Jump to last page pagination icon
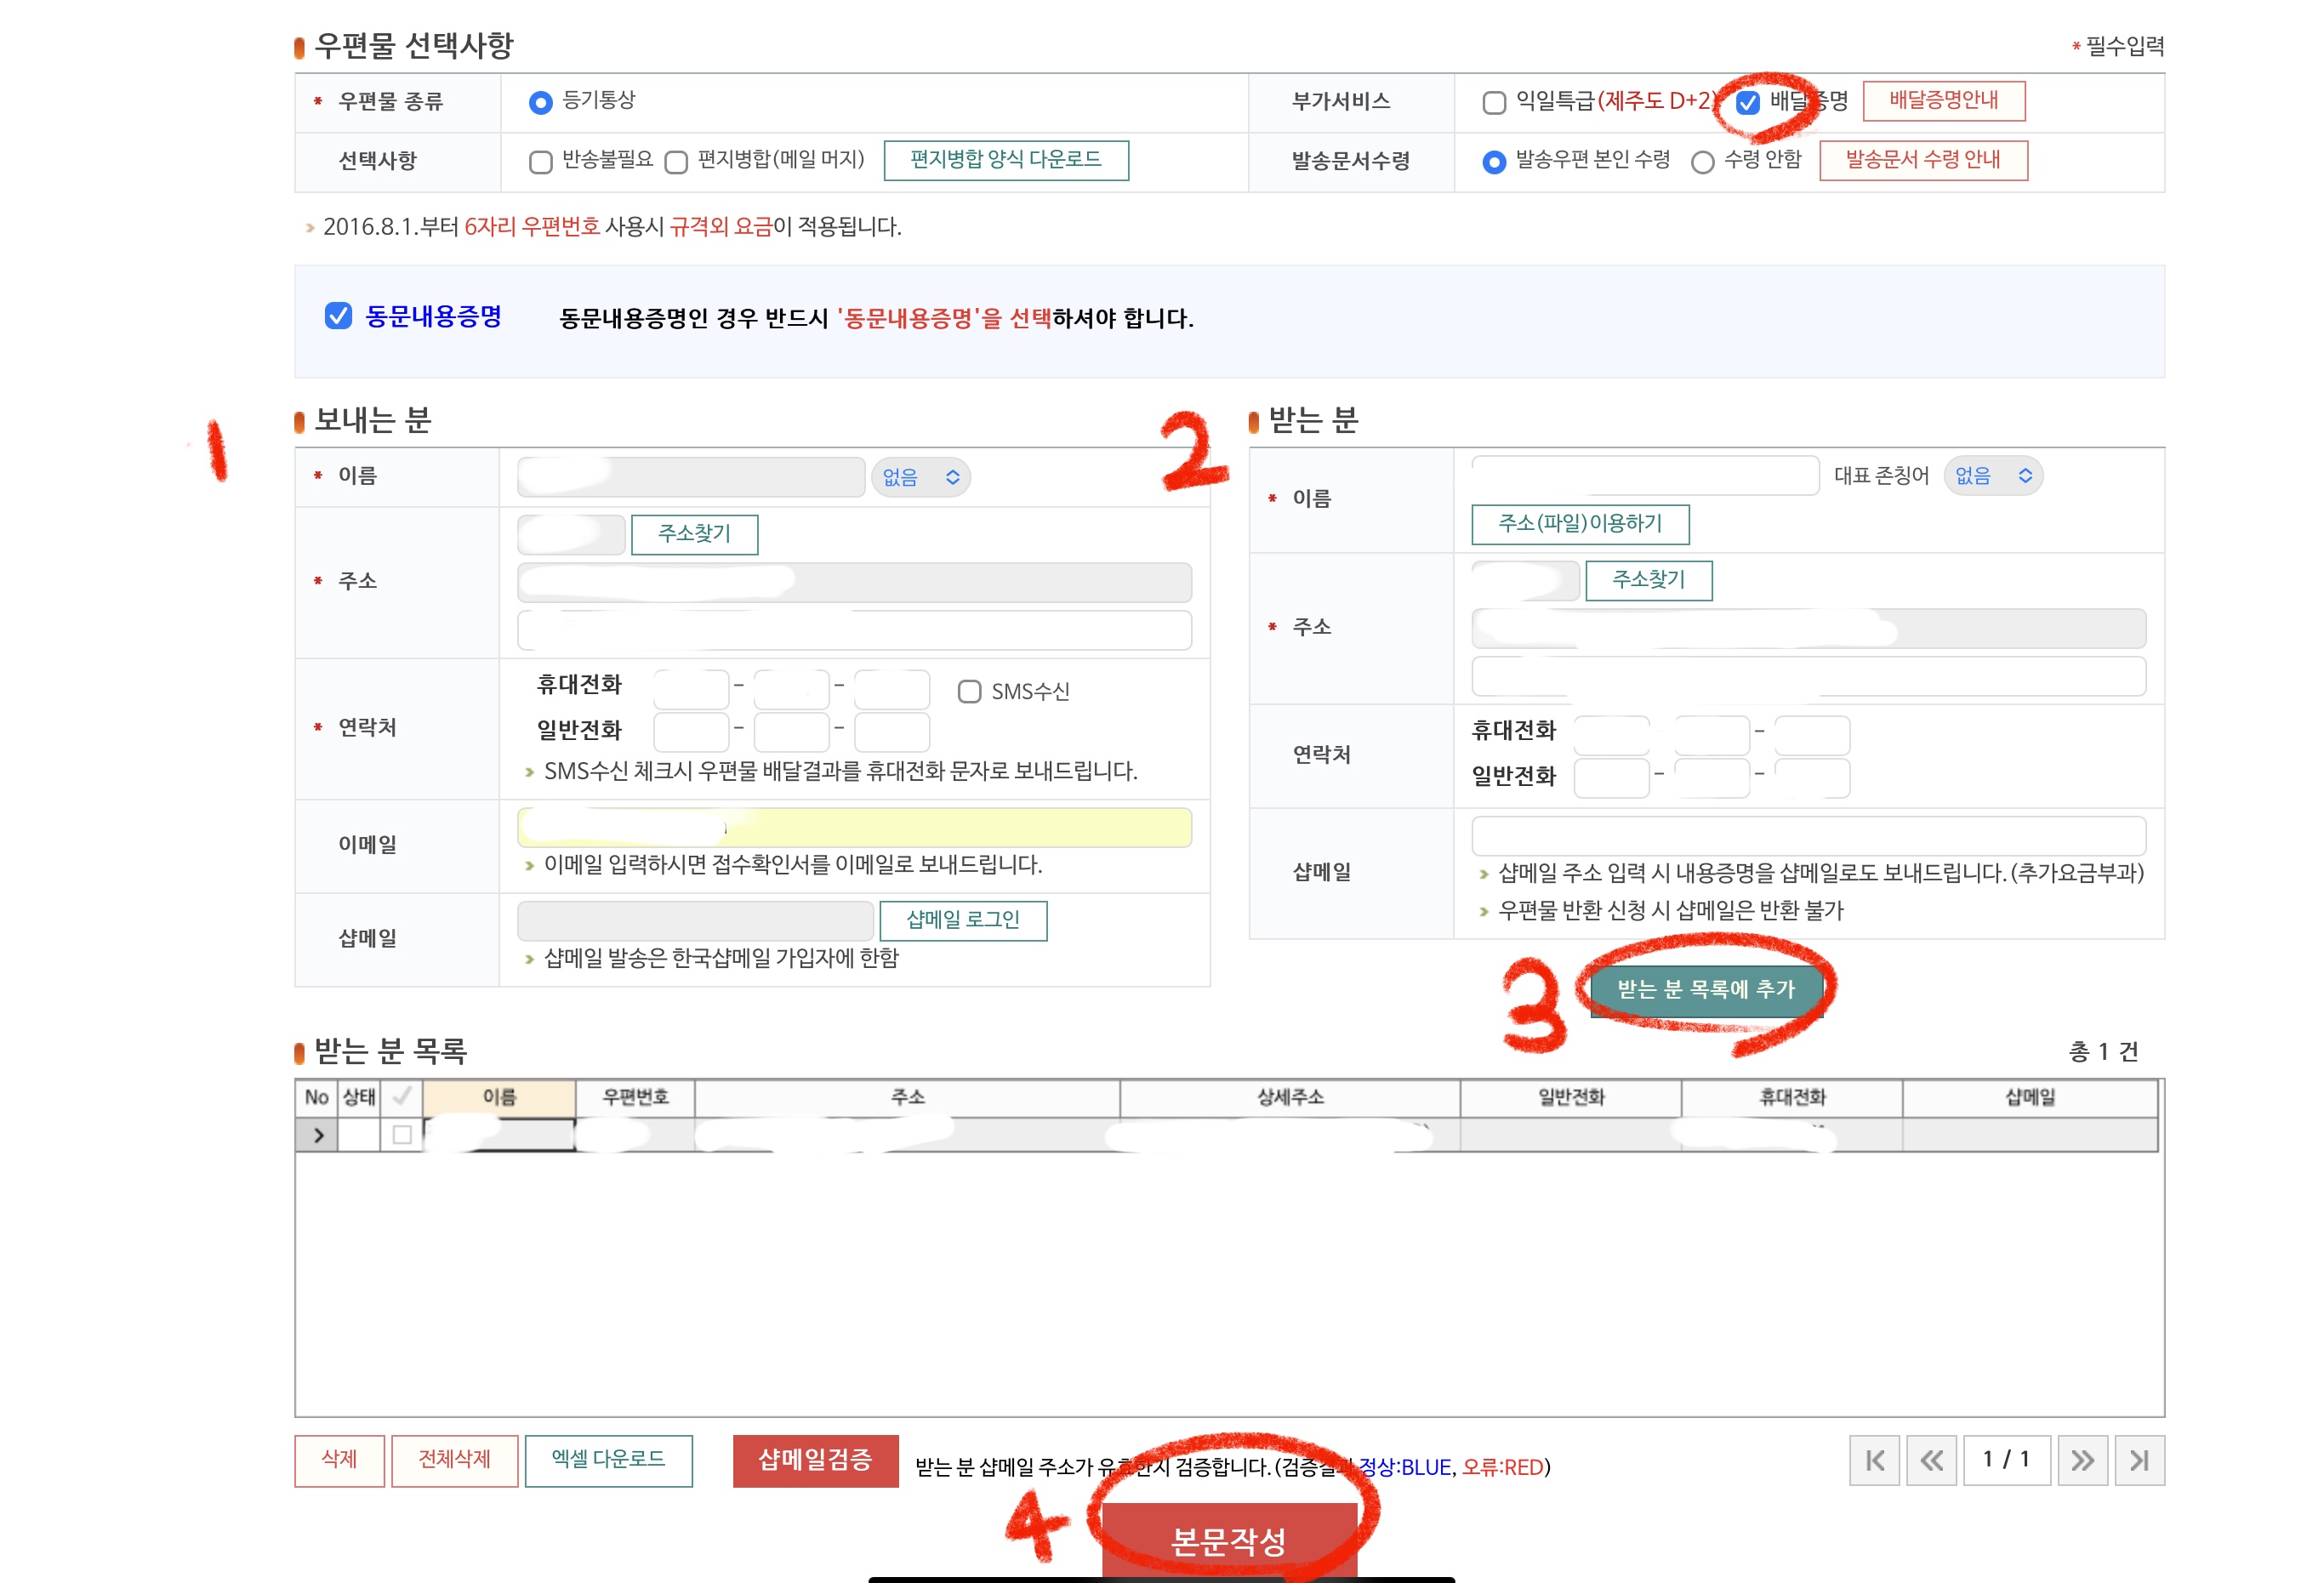The height and width of the screenshot is (1583, 2324). (x=2139, y=1460)
